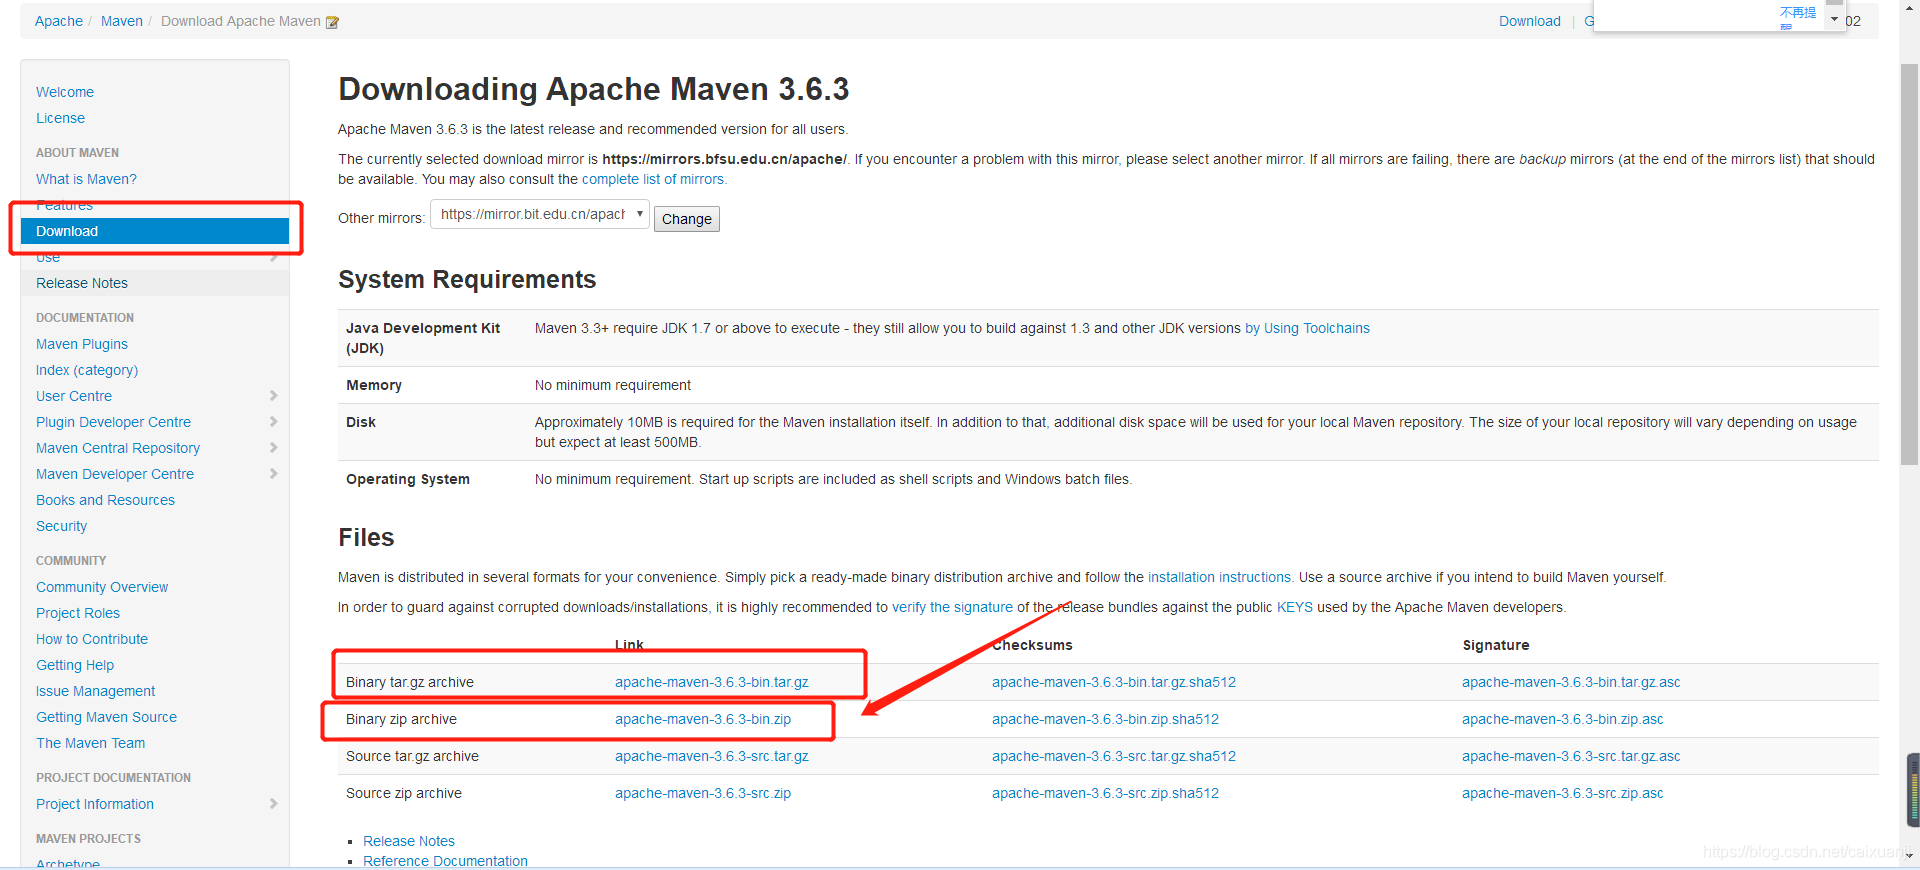Open apache-maven-3.6.3-src.zip.sha512 checksum
This screenshot has height=870, width=1920.
point(1105,793)
